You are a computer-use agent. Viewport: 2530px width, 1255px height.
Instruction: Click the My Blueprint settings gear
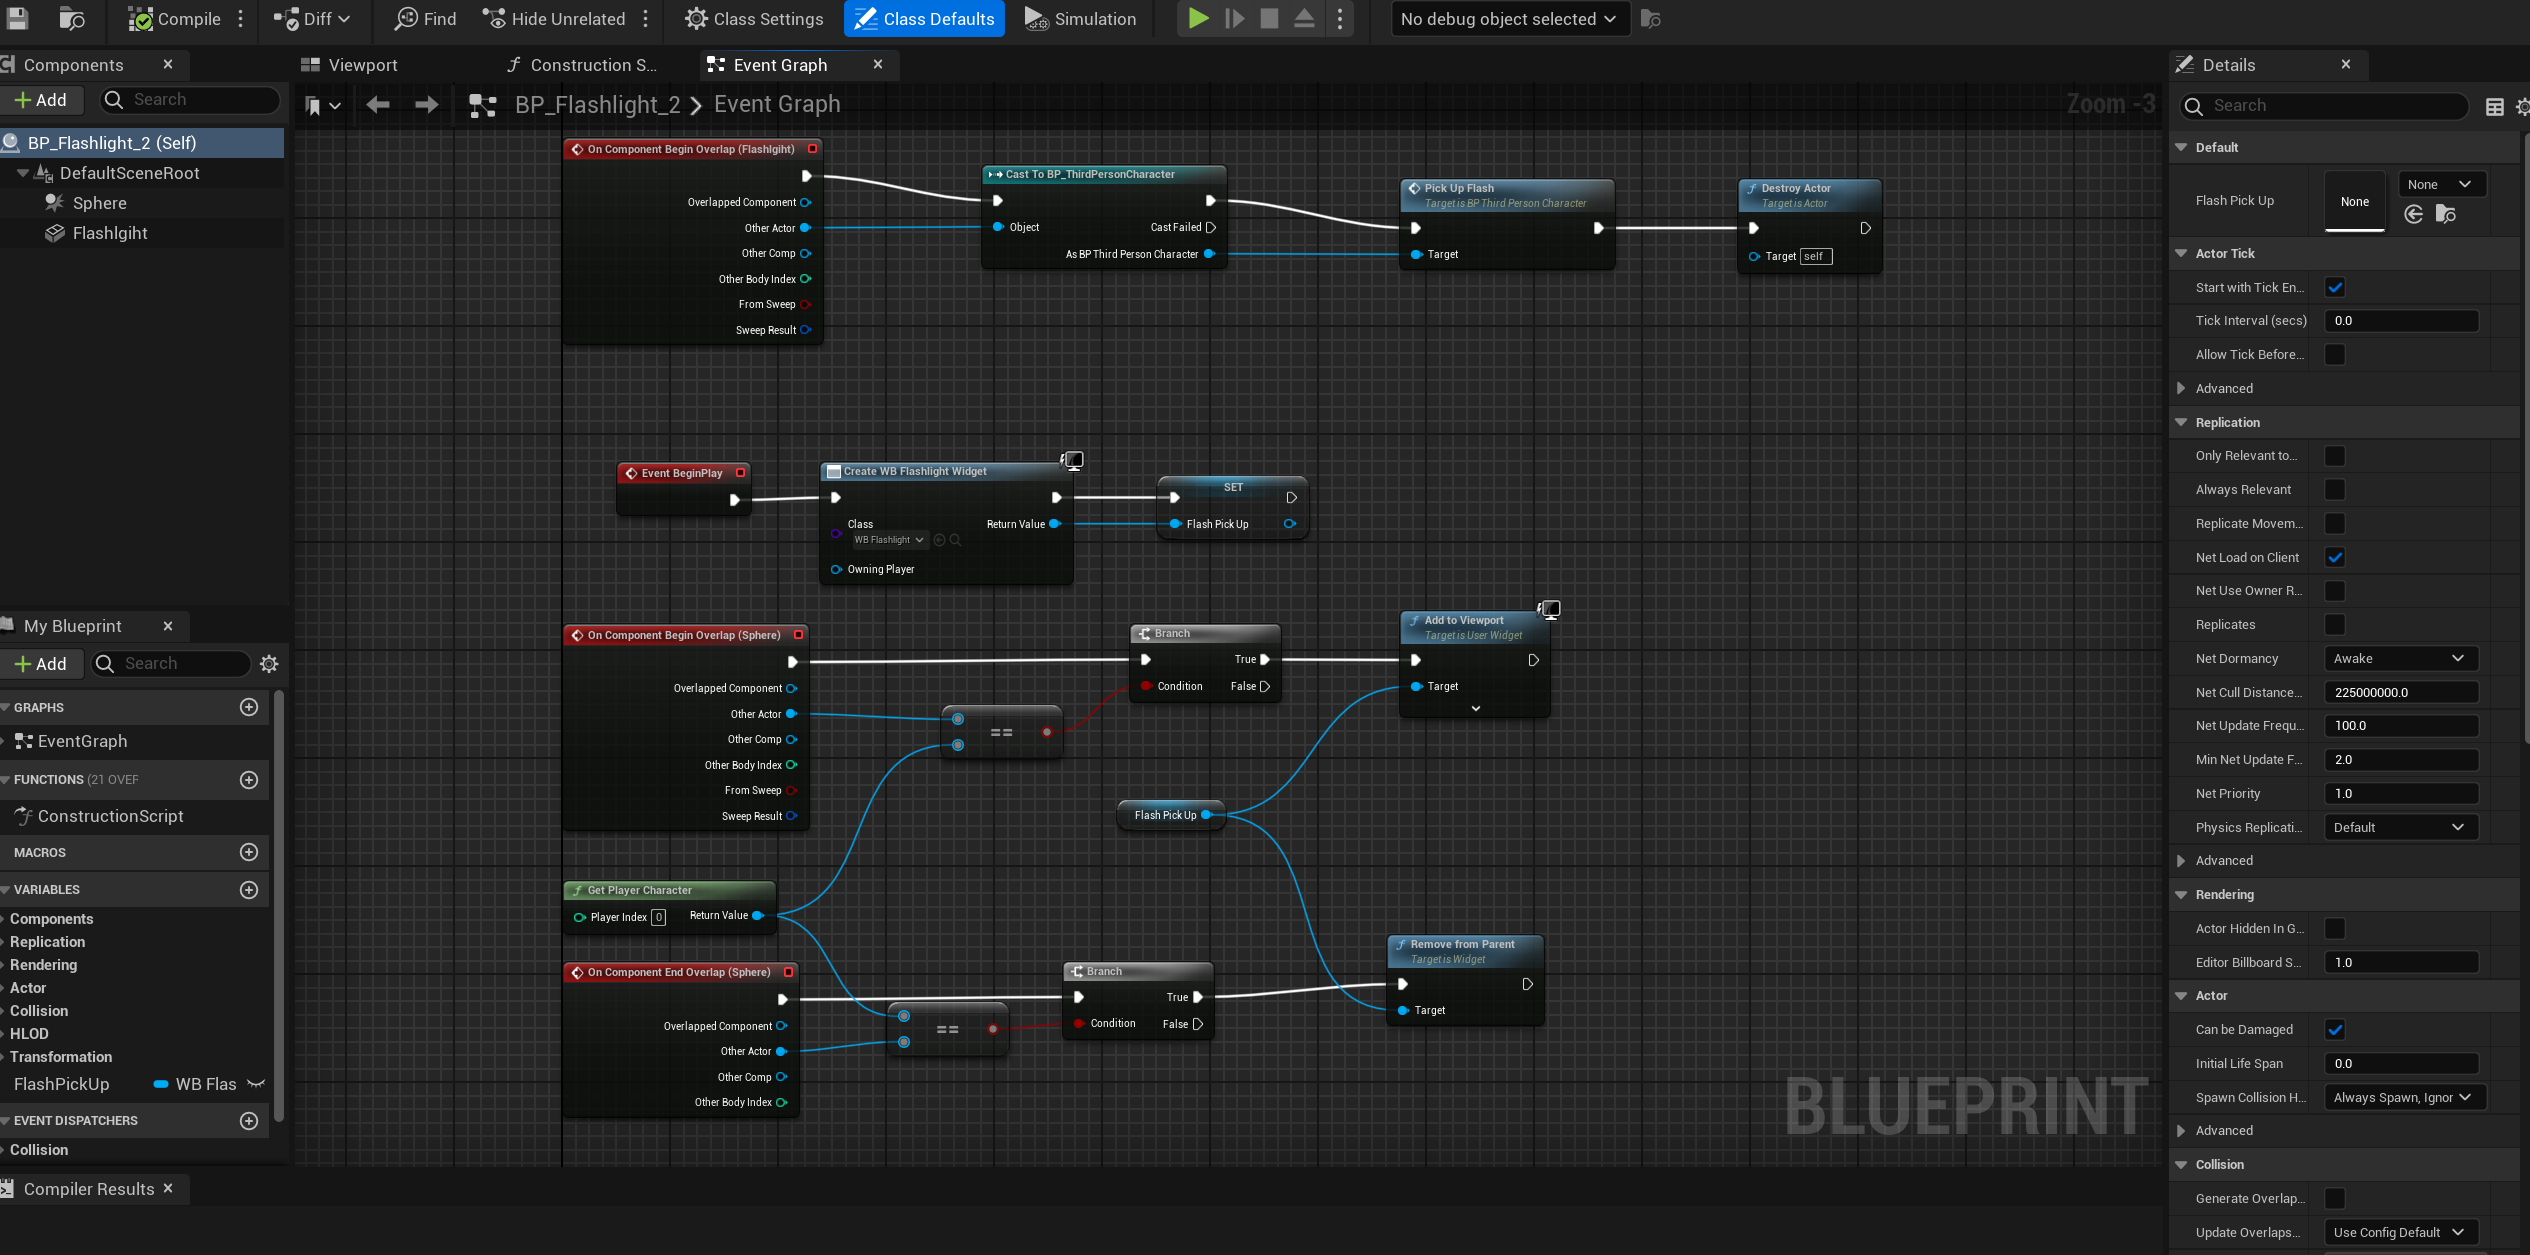(x=269, y=664)
